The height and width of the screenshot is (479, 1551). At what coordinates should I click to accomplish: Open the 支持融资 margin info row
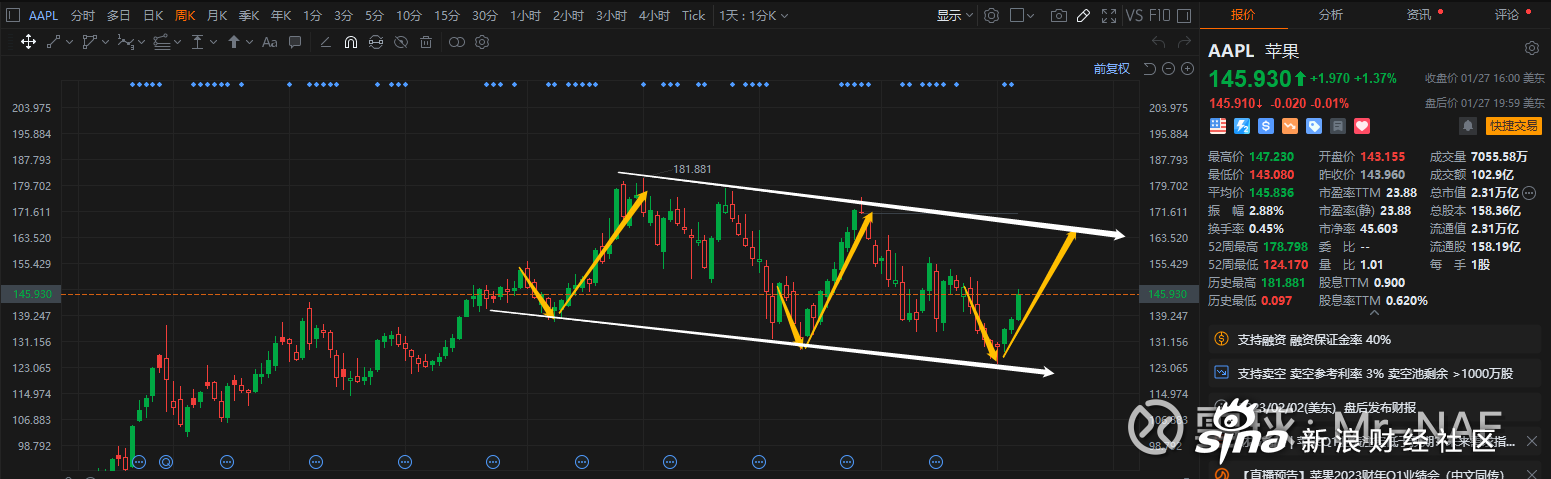(1375, 340)
